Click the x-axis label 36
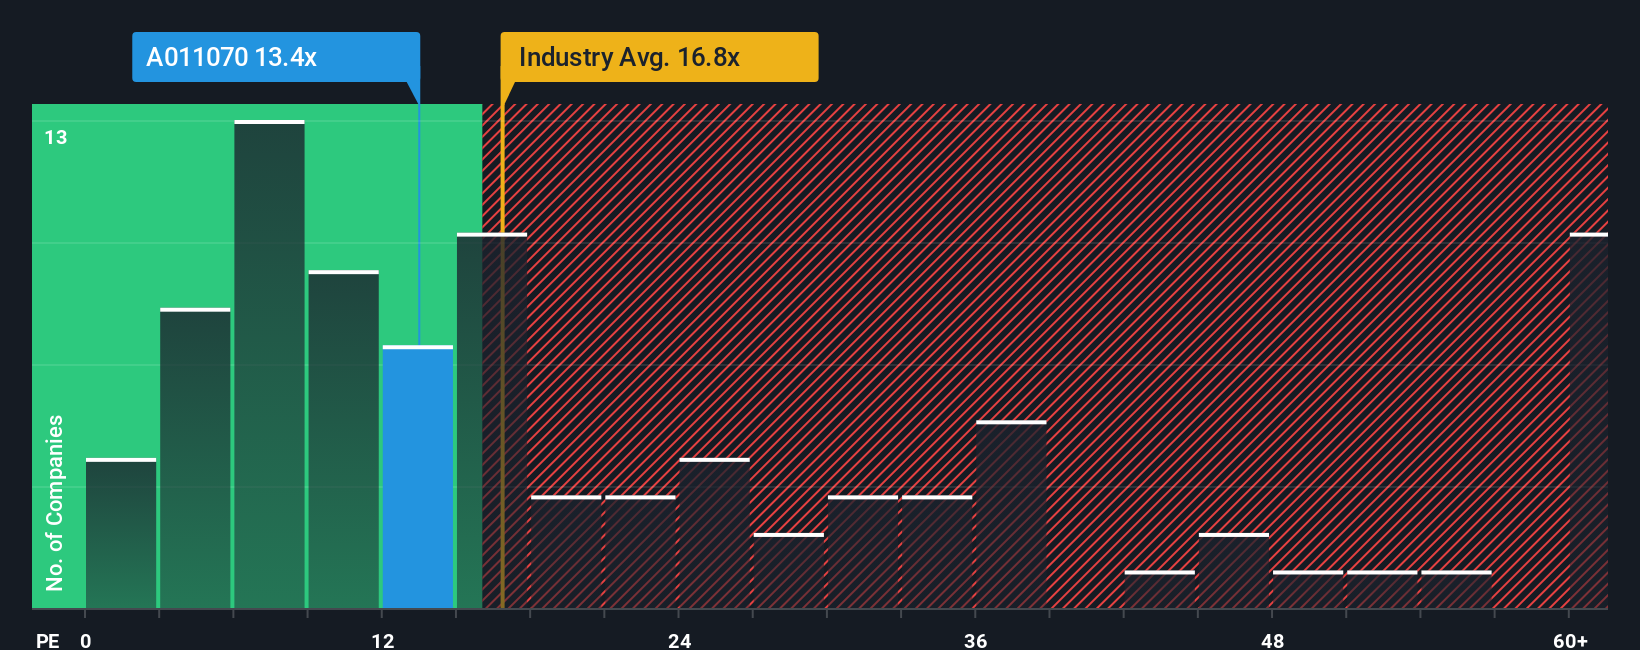This screenshot has height=650, width=1640. tap(976, 640)
